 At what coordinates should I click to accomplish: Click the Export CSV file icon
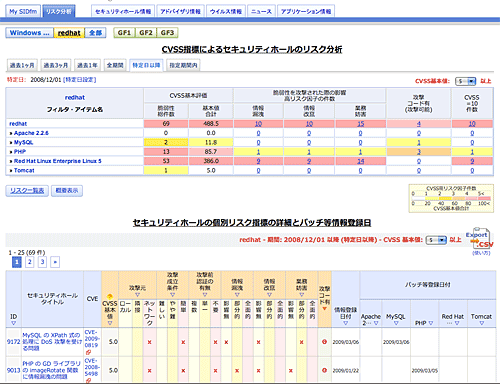(x=480, y=239)
